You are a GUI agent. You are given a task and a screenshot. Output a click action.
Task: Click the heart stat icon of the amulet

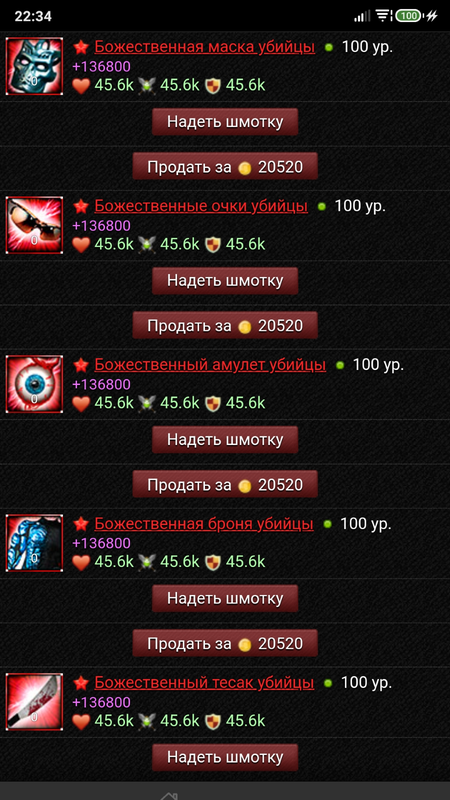click(81, 404)
